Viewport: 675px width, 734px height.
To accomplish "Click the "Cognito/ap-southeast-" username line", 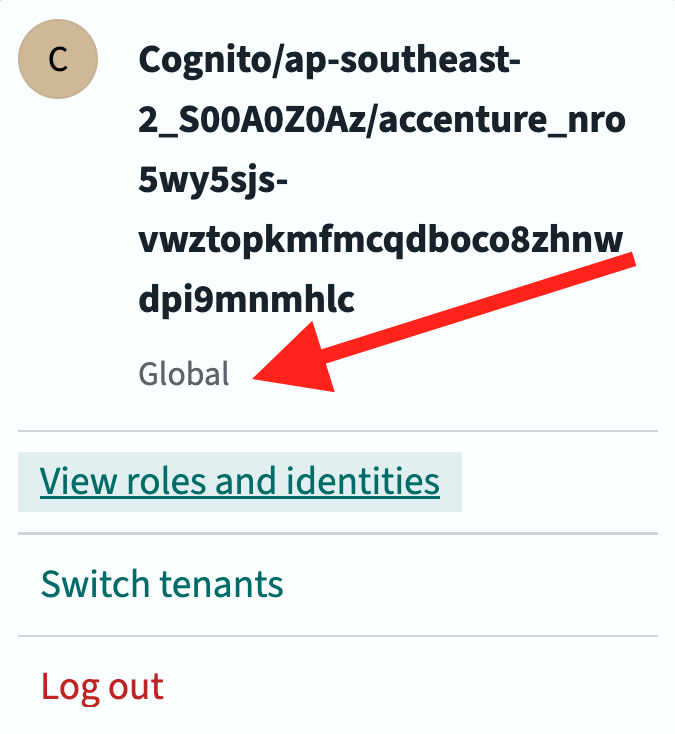I will pos(330,60).
